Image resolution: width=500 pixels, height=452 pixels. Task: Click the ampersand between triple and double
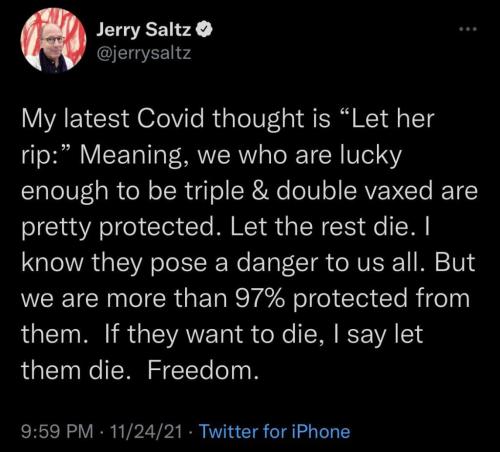[x=260, y=191]
